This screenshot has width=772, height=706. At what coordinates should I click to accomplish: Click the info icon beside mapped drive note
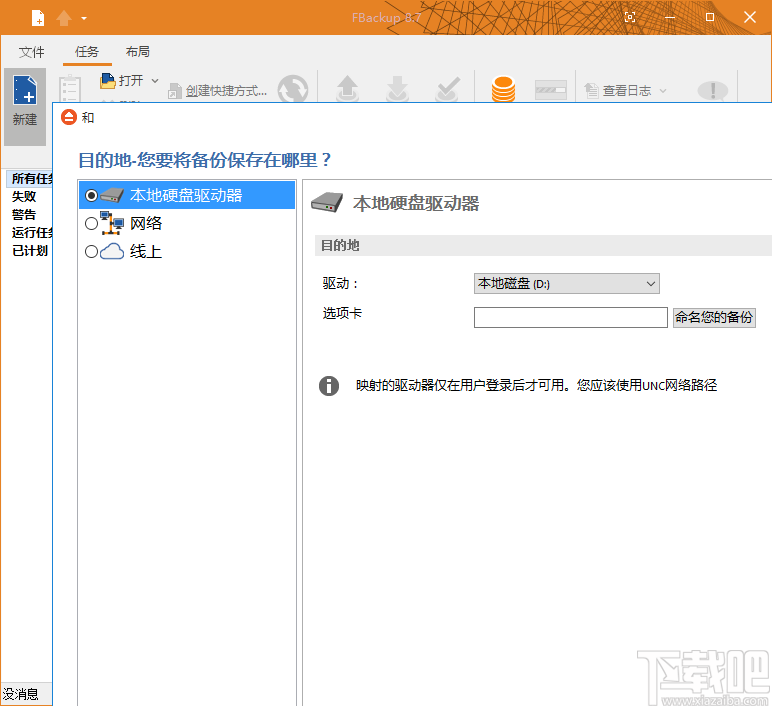(x=329, y=385)
